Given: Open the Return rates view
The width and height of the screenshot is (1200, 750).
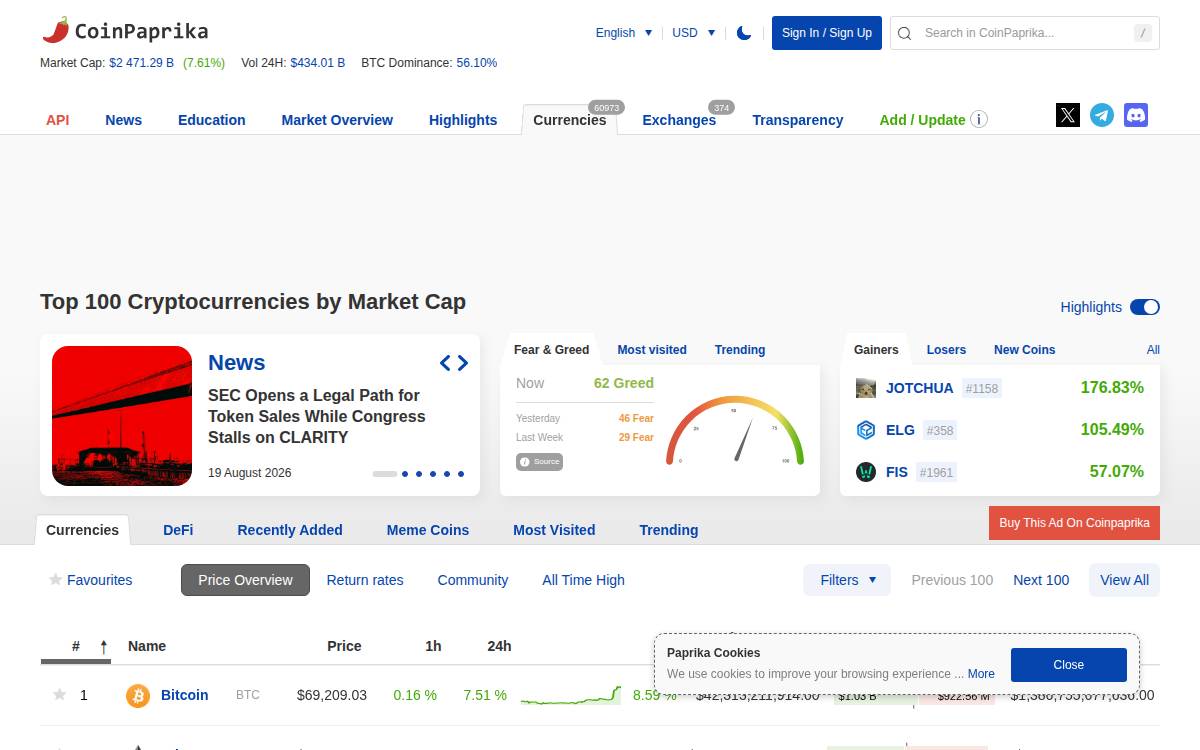Looking at the screenshot, I should (x=365, y=580).
